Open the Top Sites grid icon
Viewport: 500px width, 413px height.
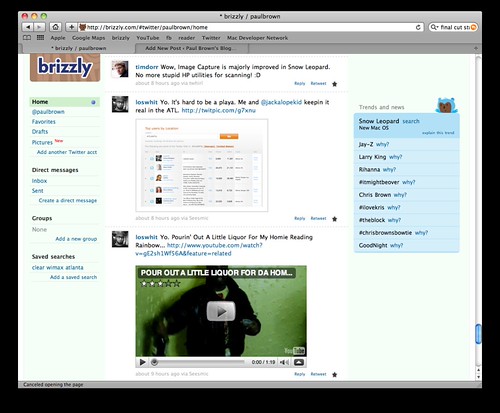coord(40,38)
